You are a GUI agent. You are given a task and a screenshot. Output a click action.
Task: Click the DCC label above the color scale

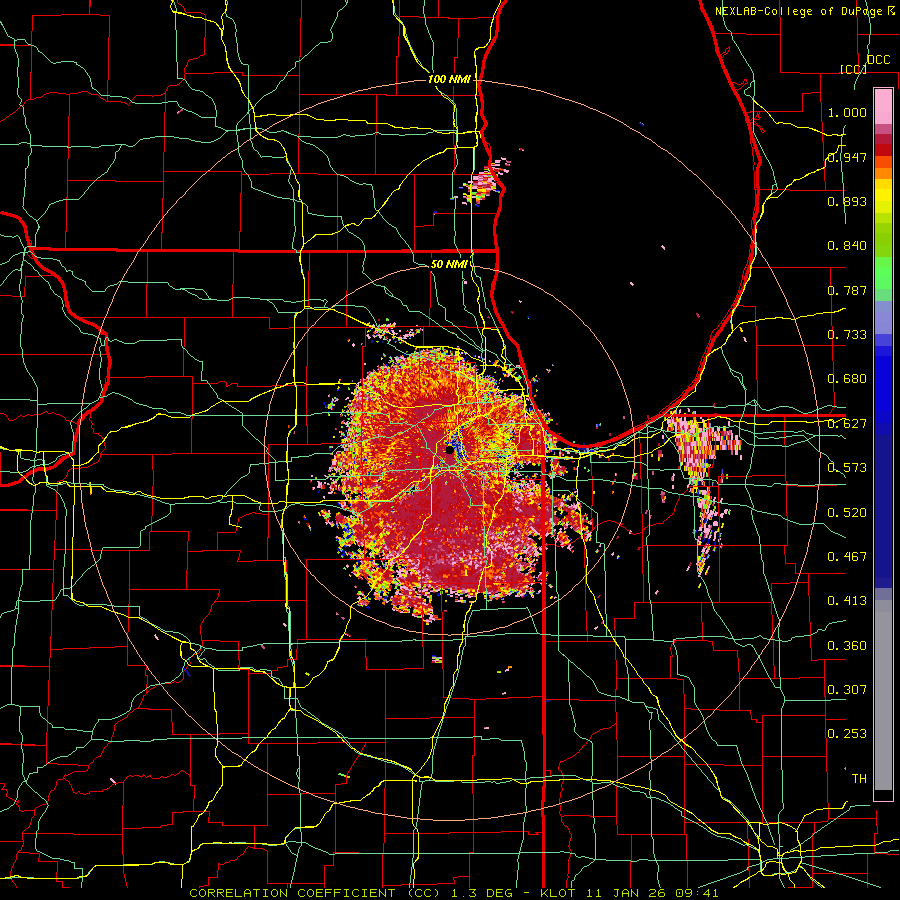[x=878, y=60]
